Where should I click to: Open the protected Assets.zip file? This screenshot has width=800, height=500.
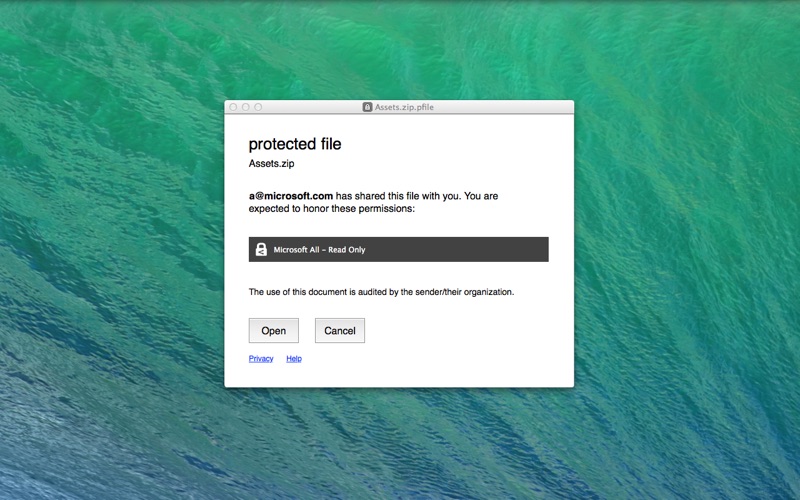coord(273,331)
